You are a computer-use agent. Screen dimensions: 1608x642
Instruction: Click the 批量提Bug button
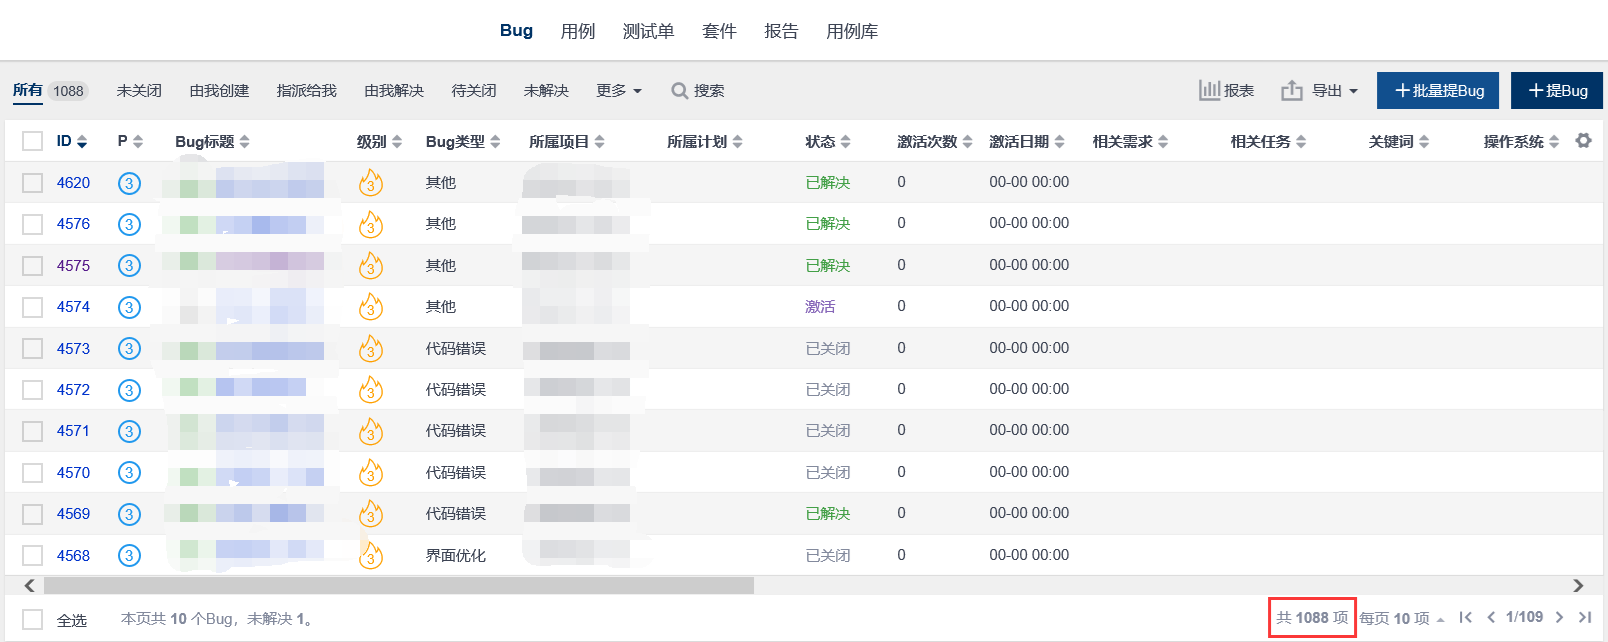click(x=1438, y=91)
